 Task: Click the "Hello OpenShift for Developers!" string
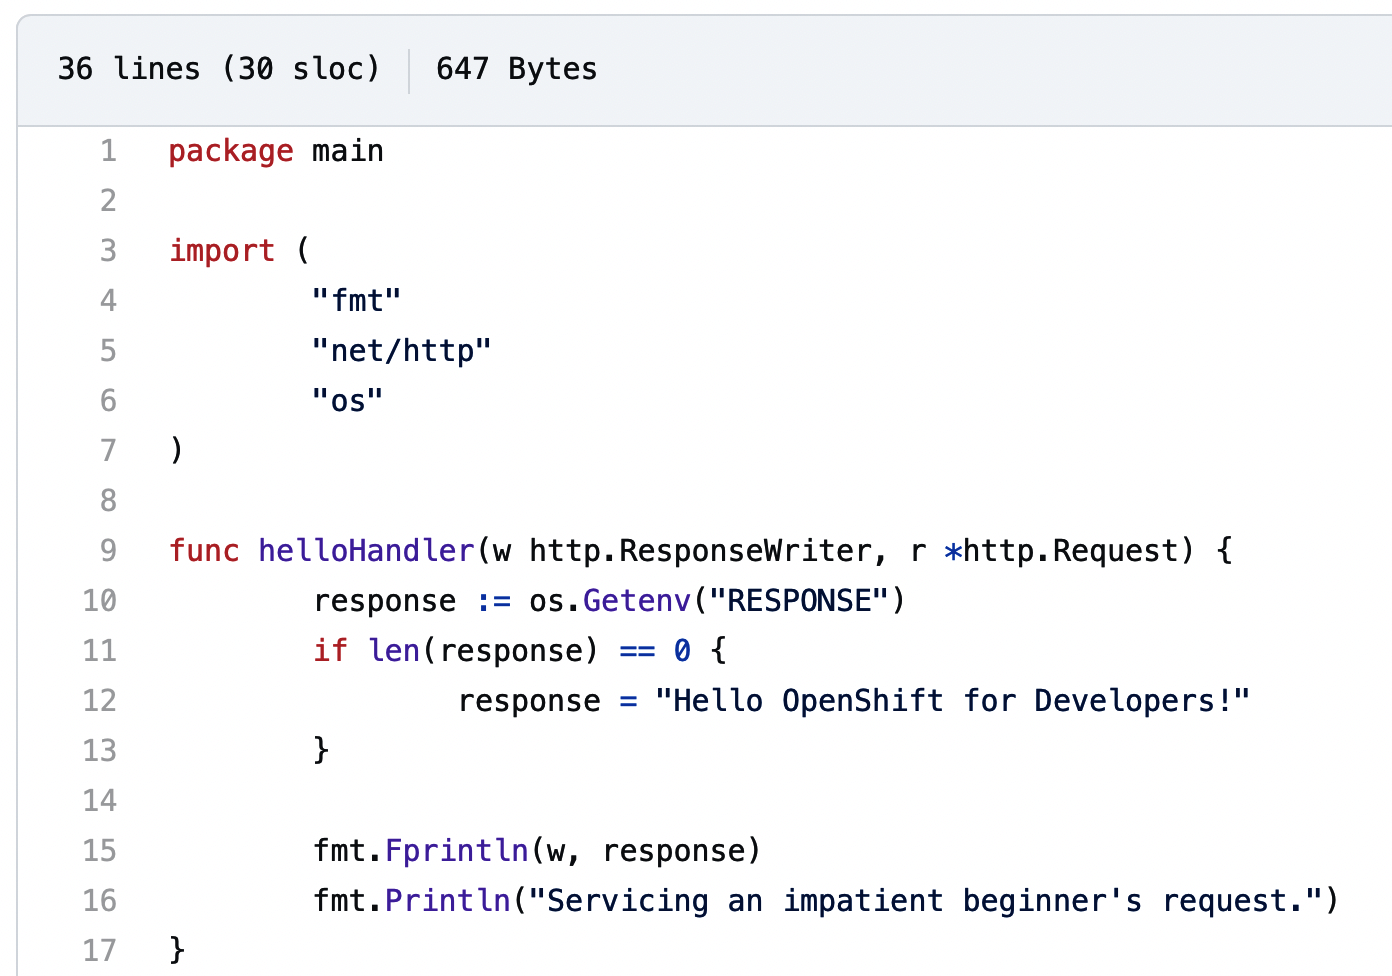(x=953, y=701)
